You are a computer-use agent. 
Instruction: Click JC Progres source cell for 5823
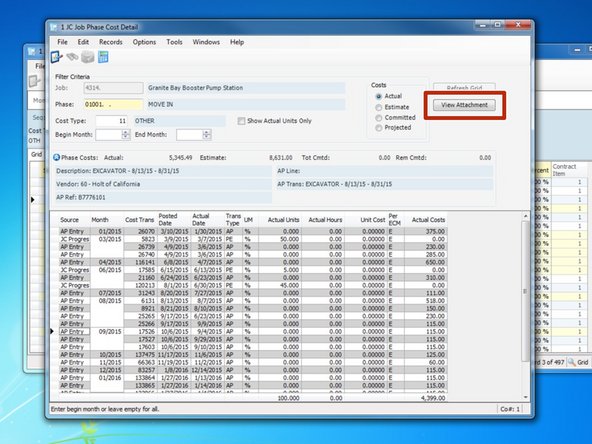74,239
